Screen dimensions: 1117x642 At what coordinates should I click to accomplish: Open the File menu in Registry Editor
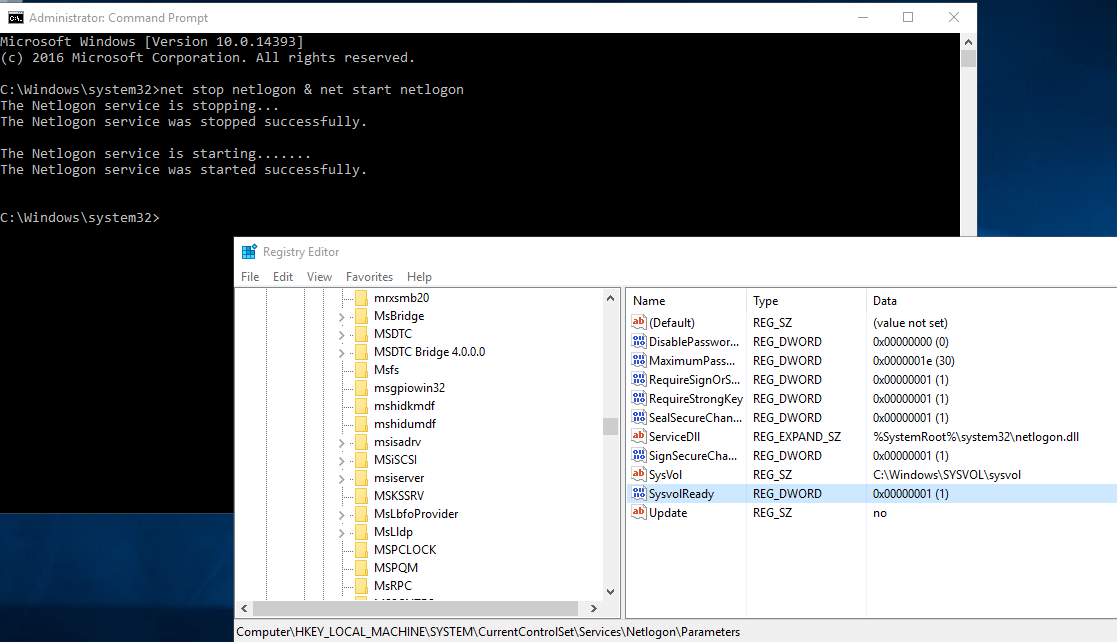point(250,277)
